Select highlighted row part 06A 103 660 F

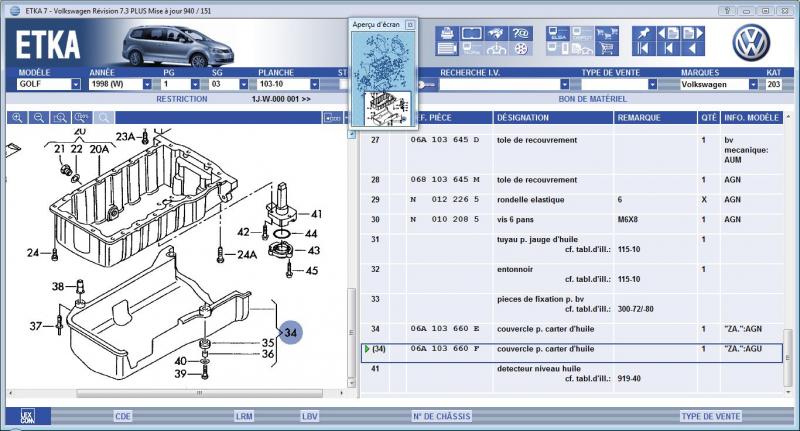571,353
